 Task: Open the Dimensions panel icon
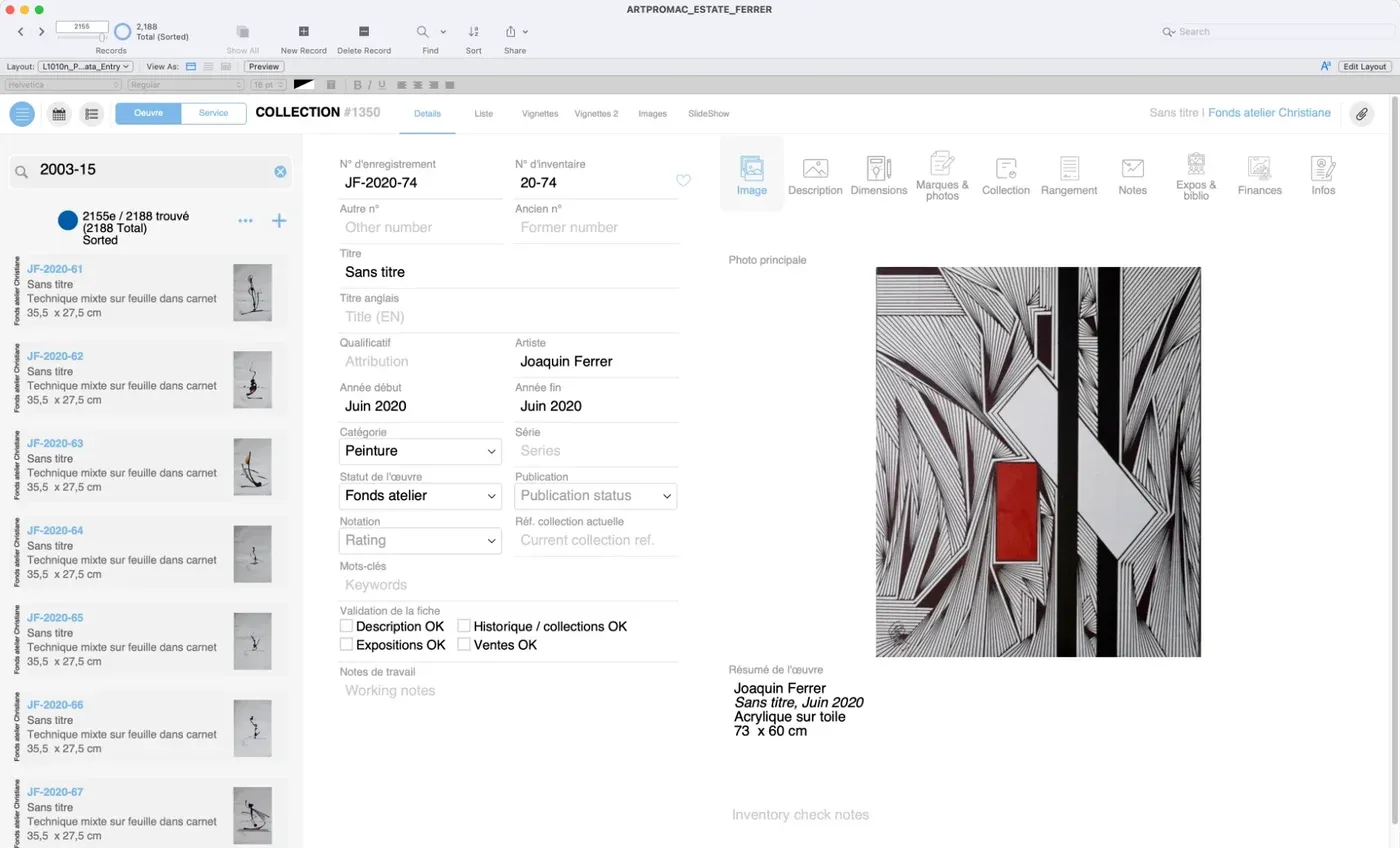pos(879,175)
